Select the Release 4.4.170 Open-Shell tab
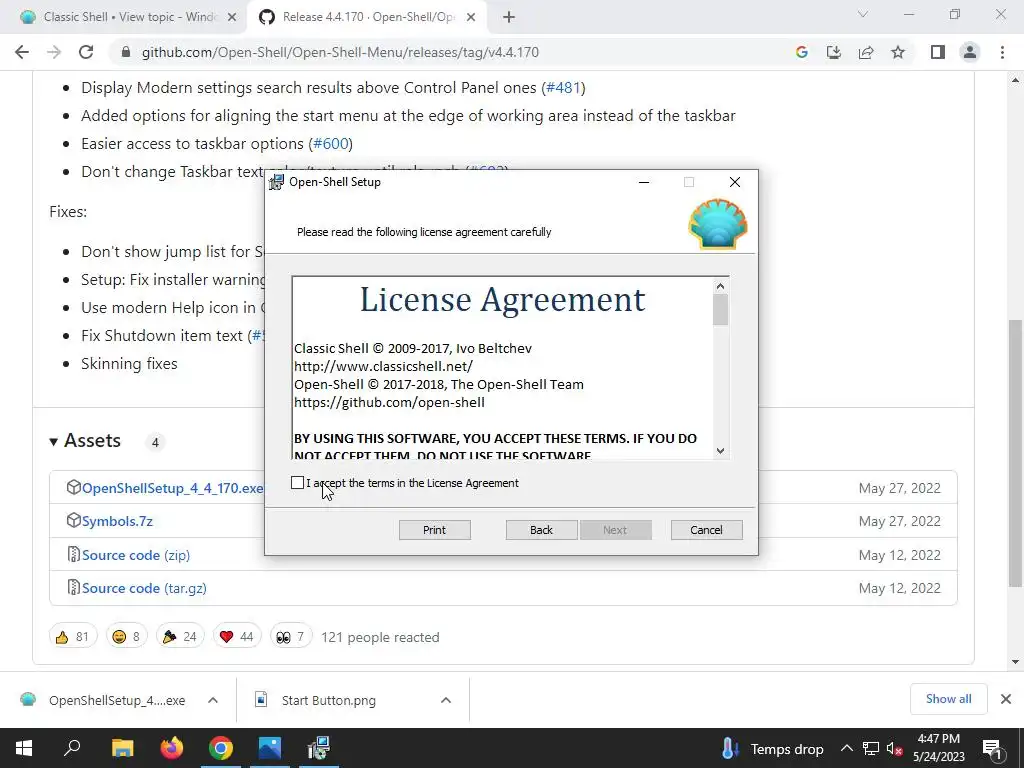The height and width of the screenshot is (768, 1024). [x=369, y=17]
